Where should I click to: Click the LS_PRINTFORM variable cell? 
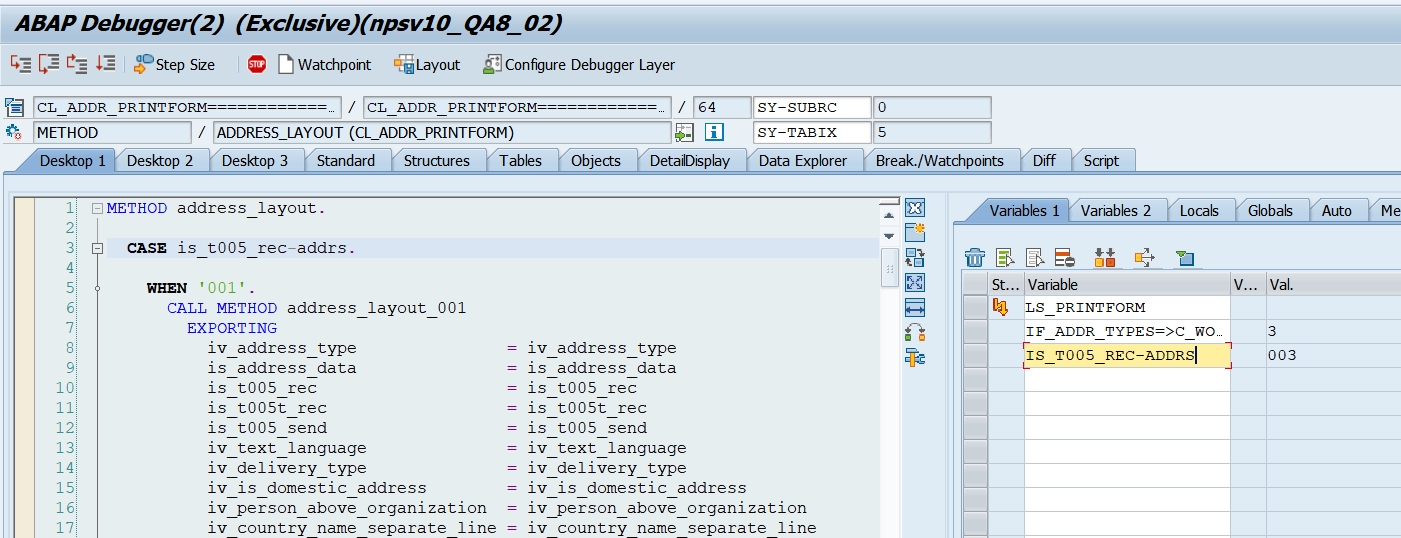1127,307
